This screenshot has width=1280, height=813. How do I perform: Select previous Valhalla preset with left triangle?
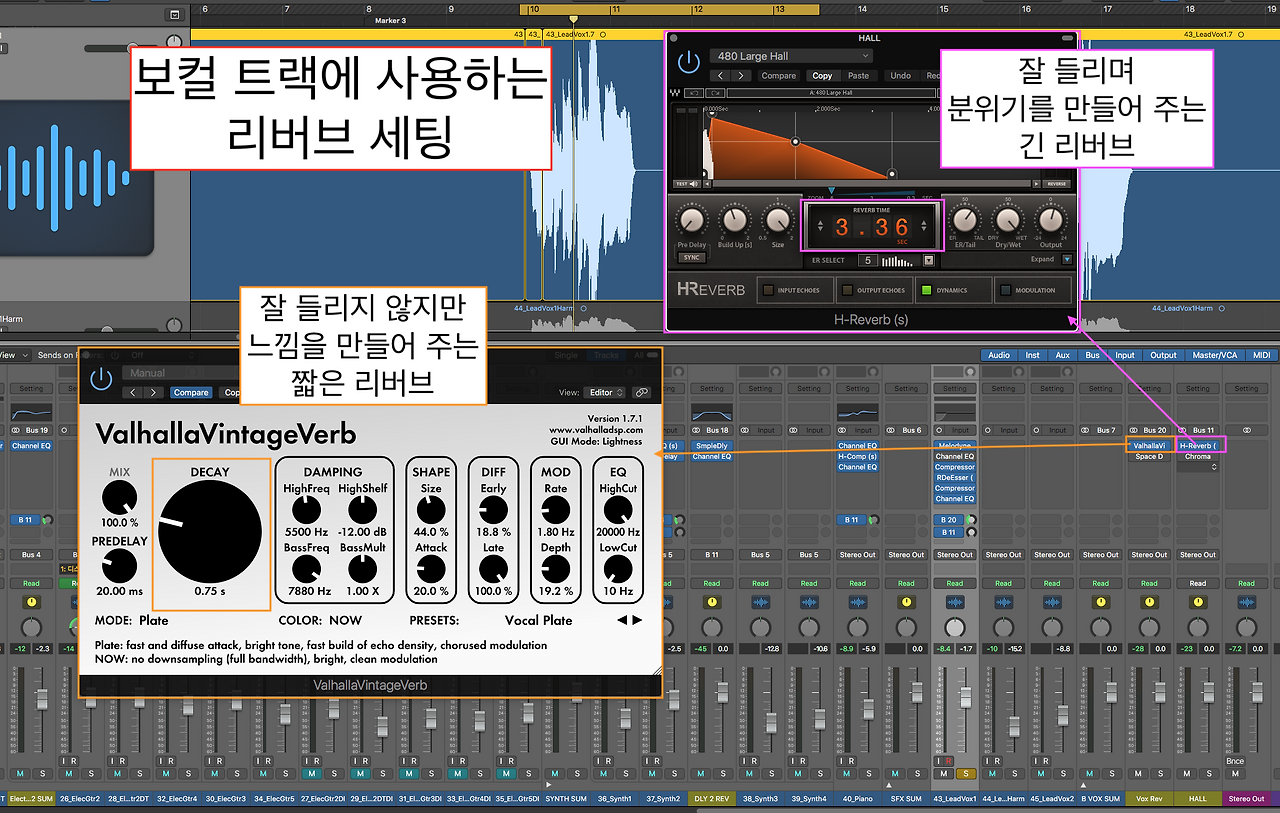point(621,620)
